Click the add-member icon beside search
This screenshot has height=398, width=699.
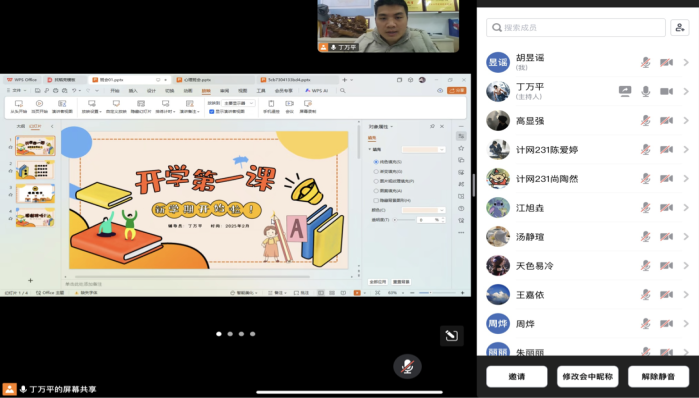679,28
